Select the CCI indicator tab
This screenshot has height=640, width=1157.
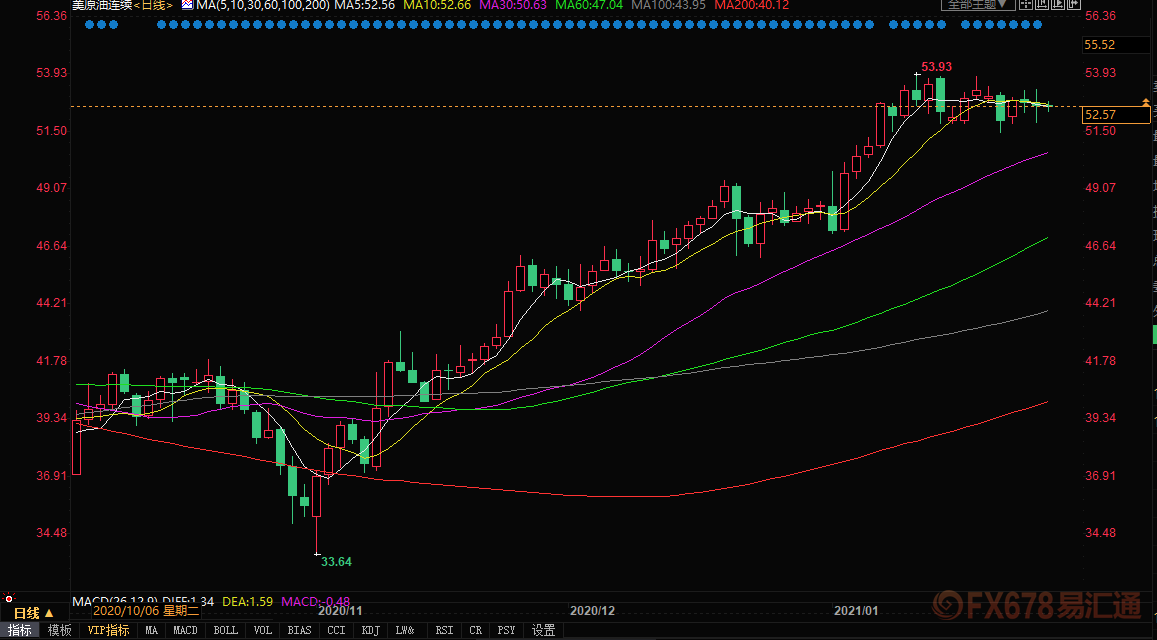tap(336, 630)
